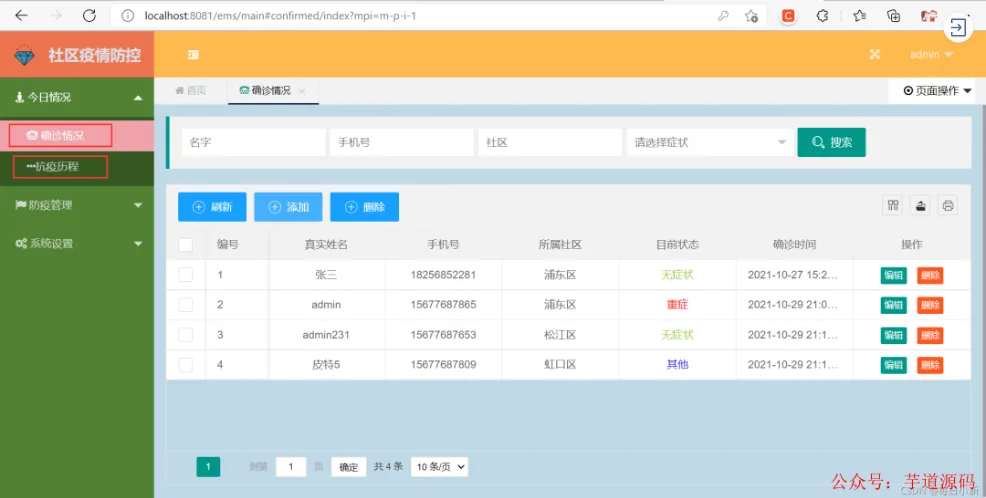This screenshot has width=986, height=498.
Task: Click the diamond logo of 社区疫情防控
Action: click(25, 55)
